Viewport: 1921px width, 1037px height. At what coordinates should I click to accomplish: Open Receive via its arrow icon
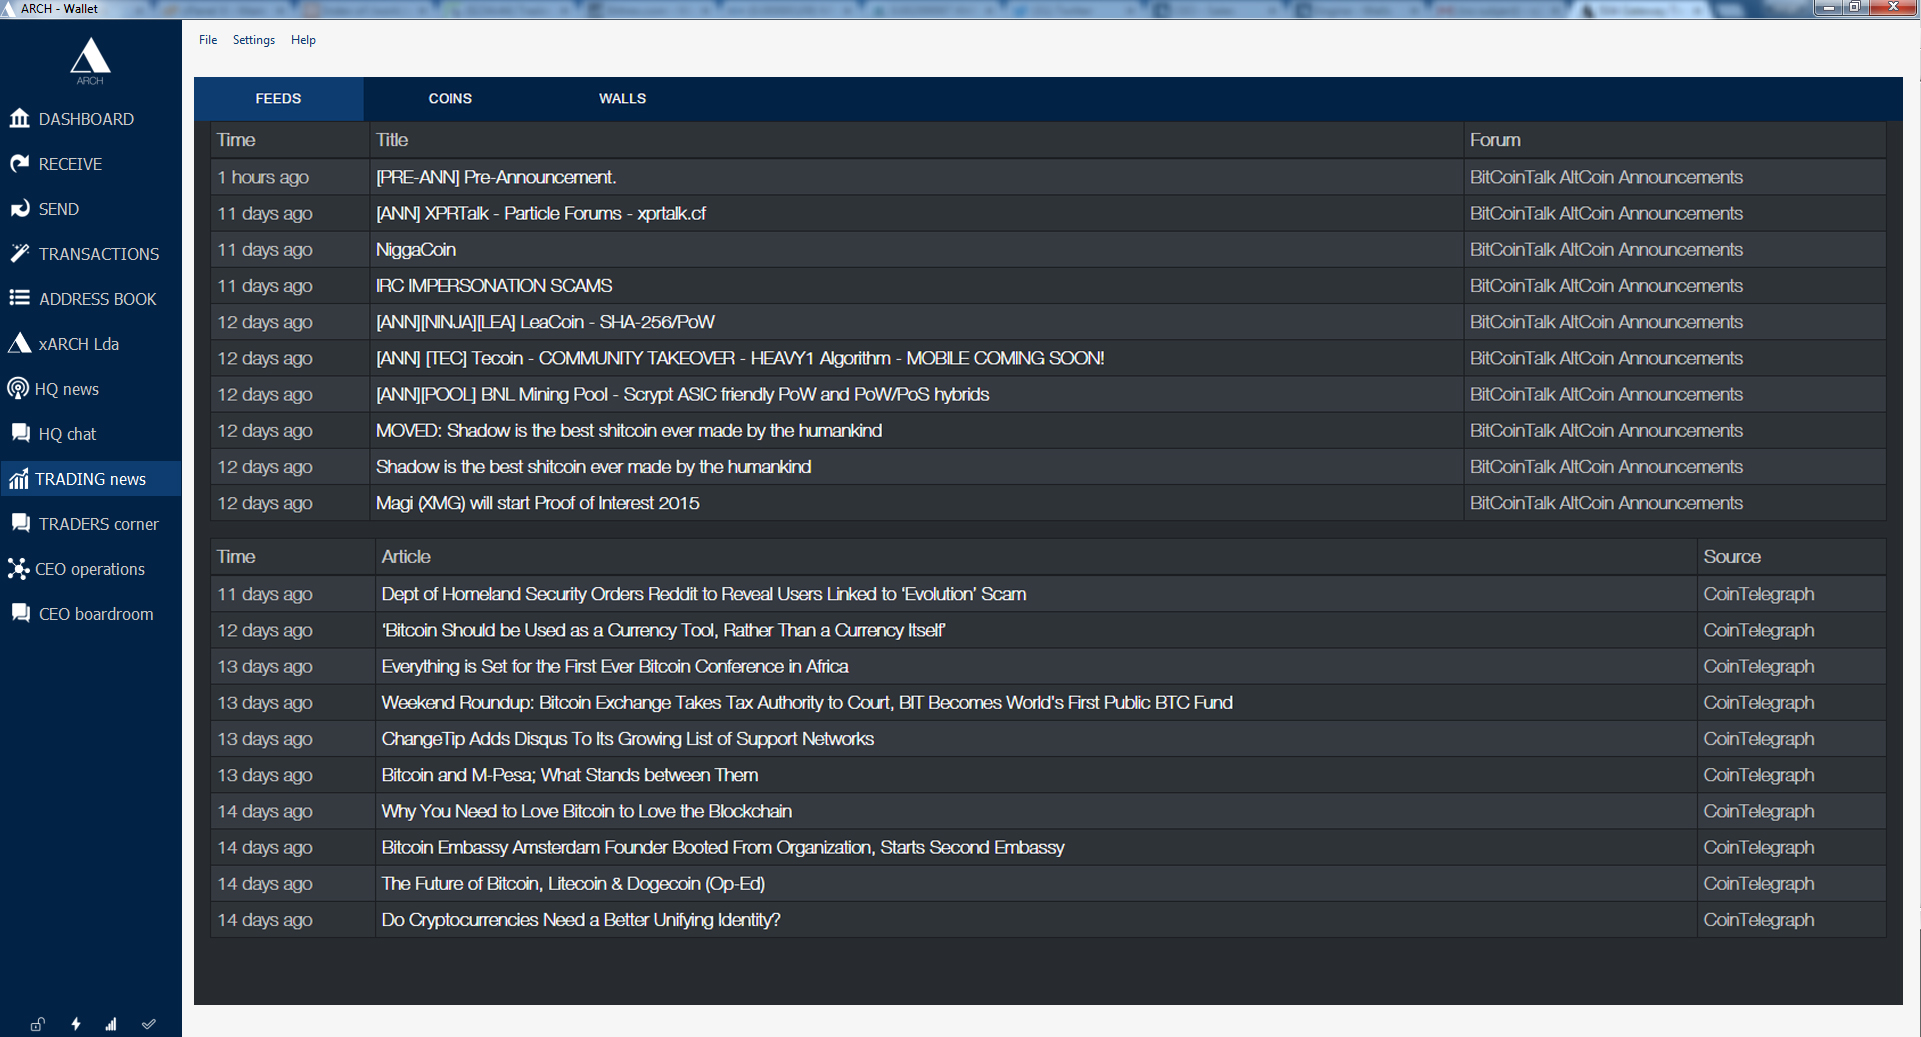tap(19, 163)
